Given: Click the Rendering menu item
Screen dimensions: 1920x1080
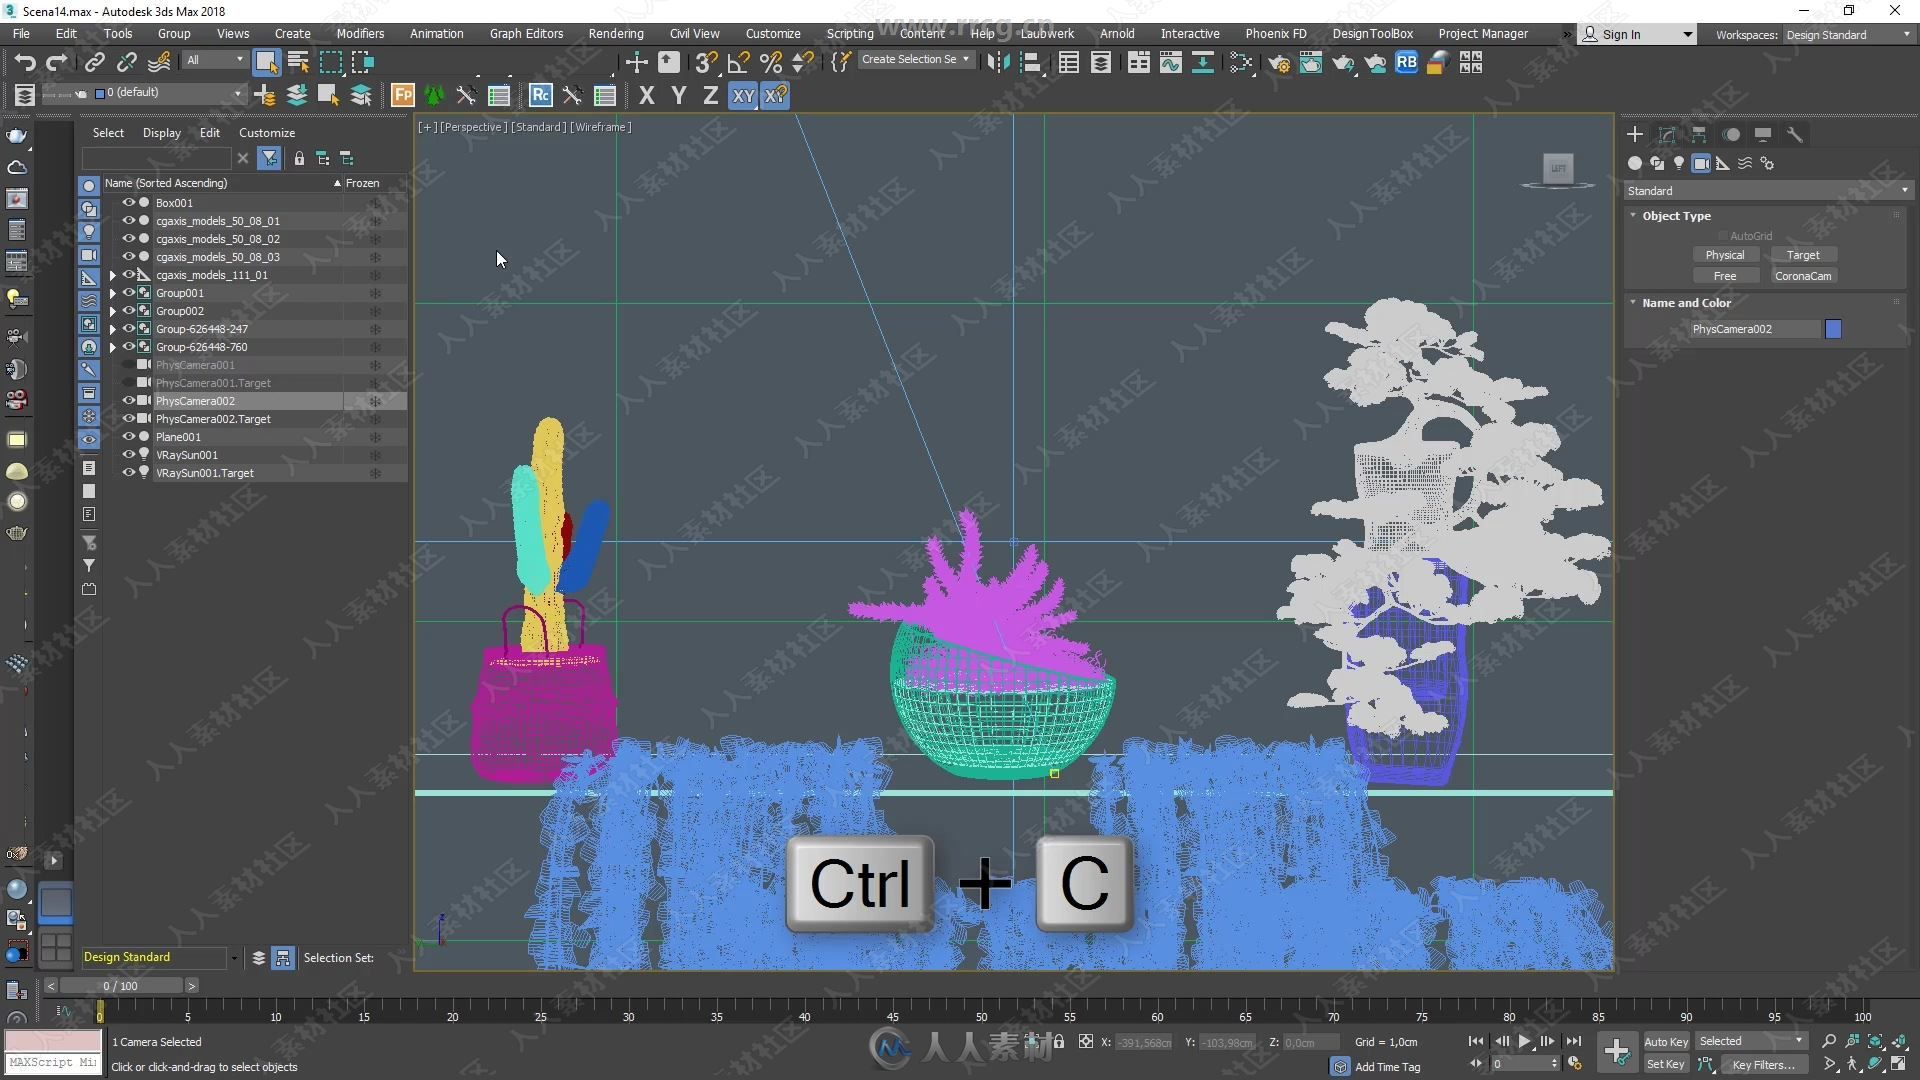Looking at the screenshot, I should click(x=616, y=33).
